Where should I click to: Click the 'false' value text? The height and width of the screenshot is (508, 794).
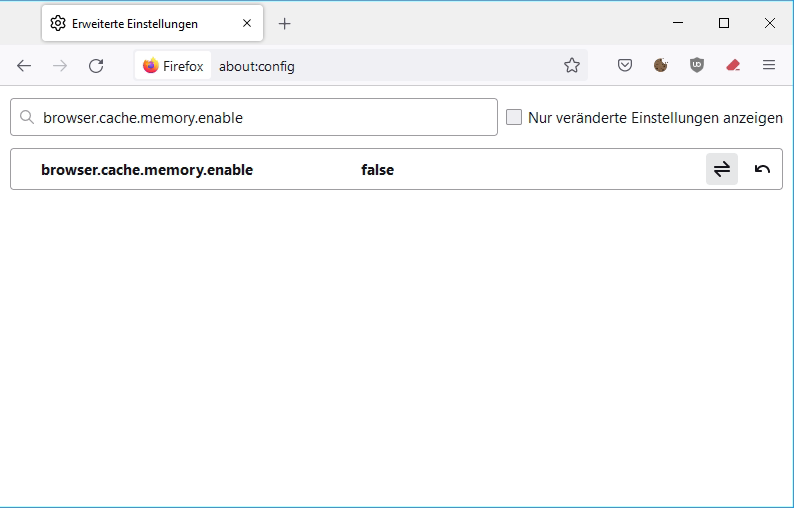[x=378, y=170]
